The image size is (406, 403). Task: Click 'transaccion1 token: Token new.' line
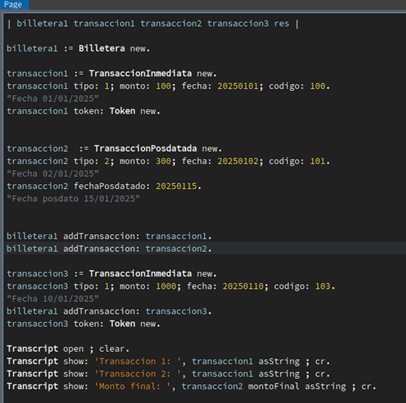point(83,111)
